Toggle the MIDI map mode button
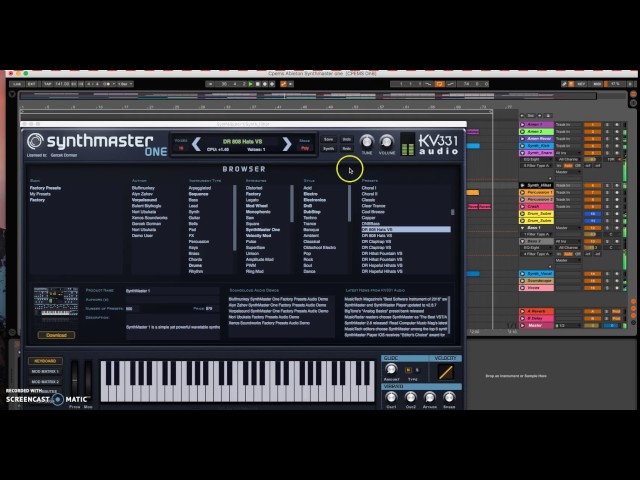 click(597, 84)
